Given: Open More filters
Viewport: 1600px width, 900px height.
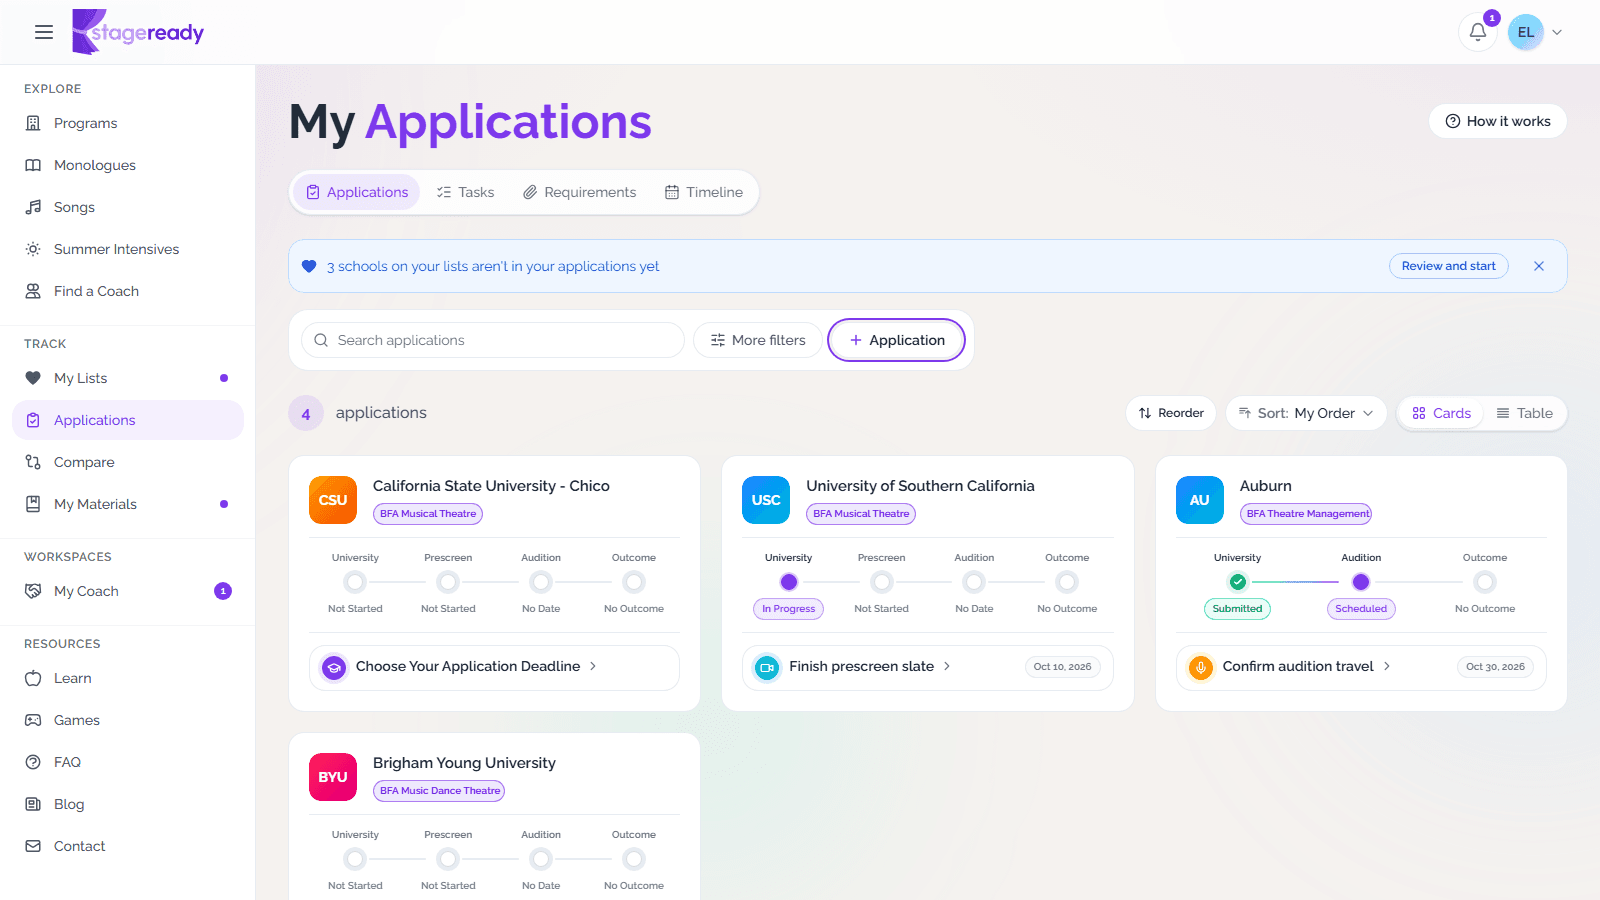Looking at the screenshot, I should [x=758, y=340].
